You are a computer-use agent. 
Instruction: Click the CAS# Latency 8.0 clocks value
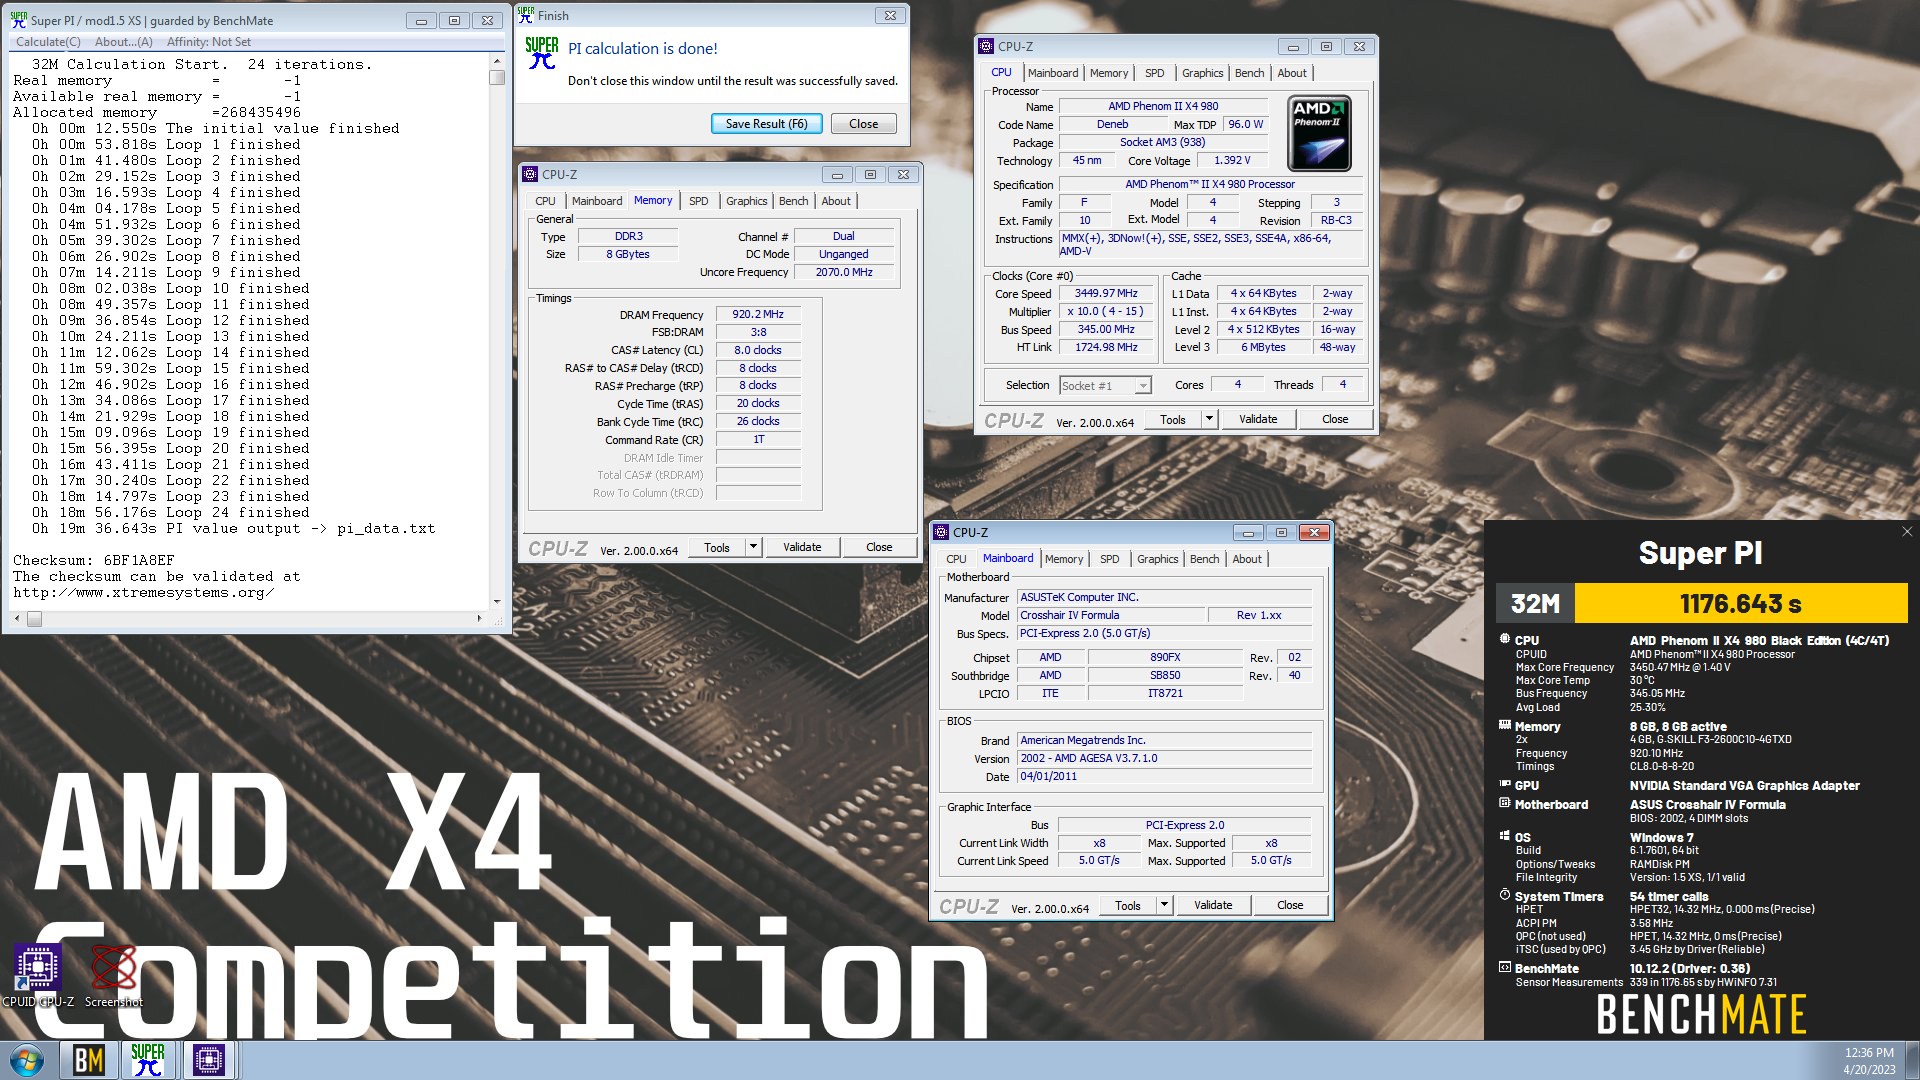tap(757, 350)
